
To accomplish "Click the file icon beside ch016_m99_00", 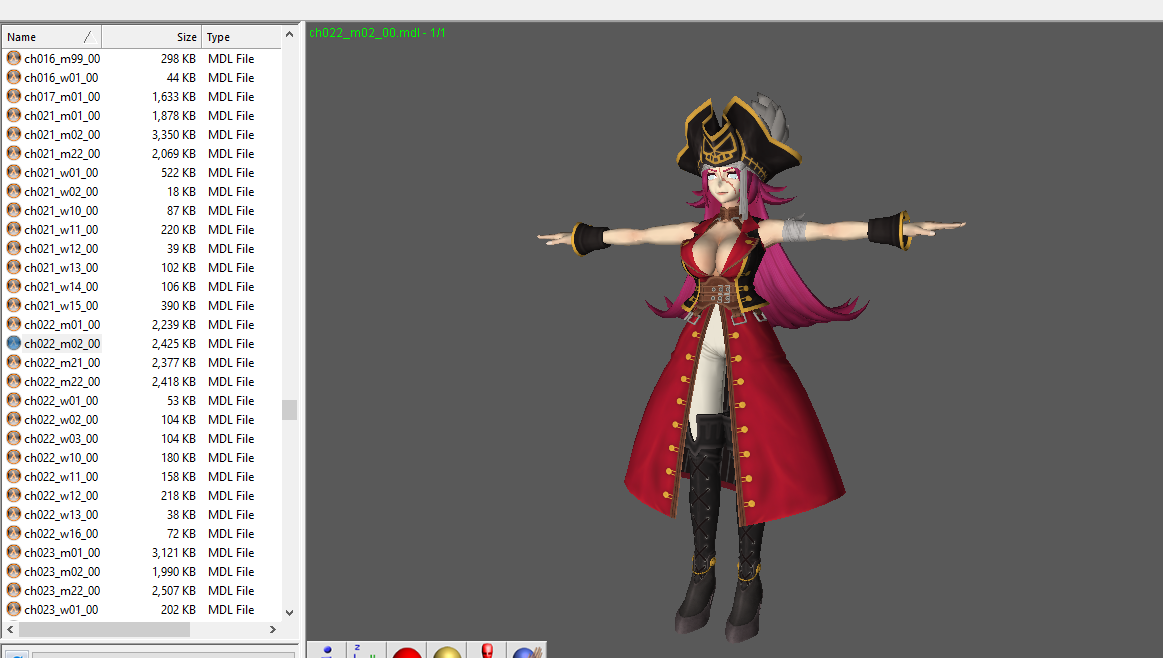I will coord(13,58).
